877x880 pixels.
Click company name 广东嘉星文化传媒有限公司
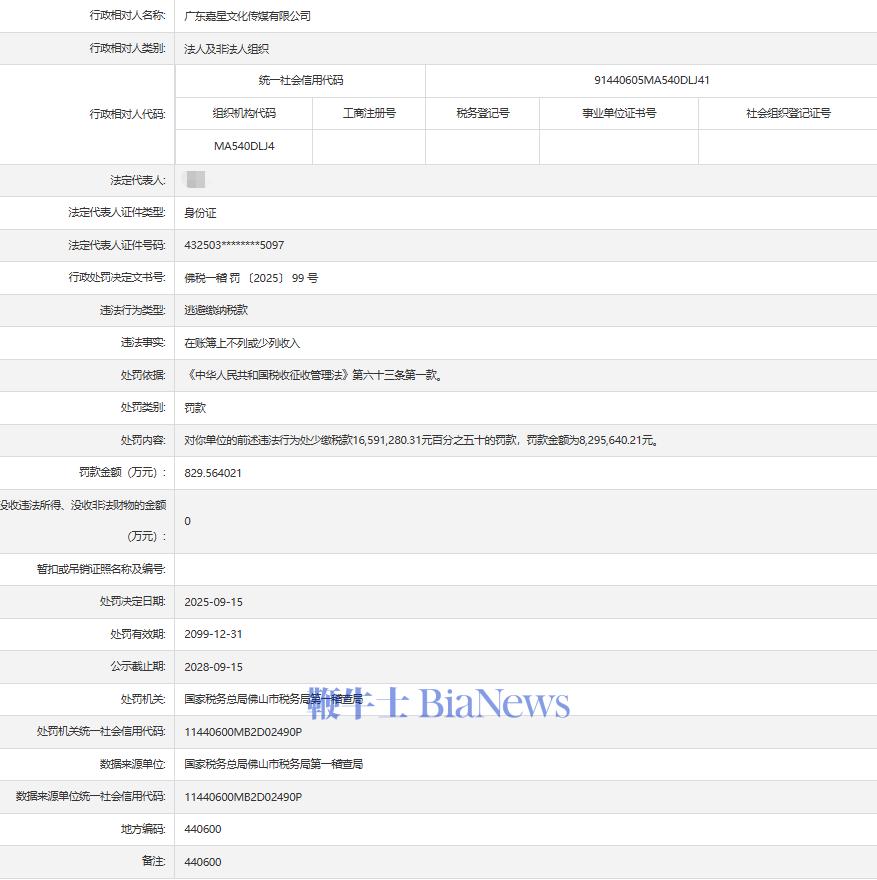[248, 16]
